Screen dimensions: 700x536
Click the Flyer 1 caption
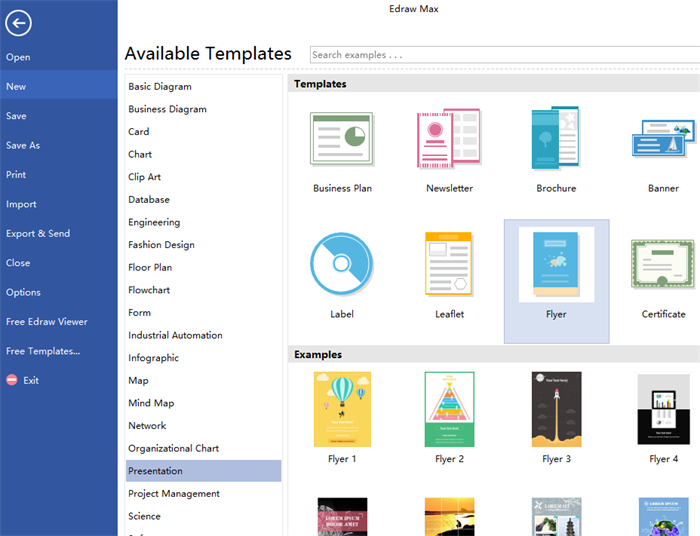pyautogui.click(x=342, y=459)
